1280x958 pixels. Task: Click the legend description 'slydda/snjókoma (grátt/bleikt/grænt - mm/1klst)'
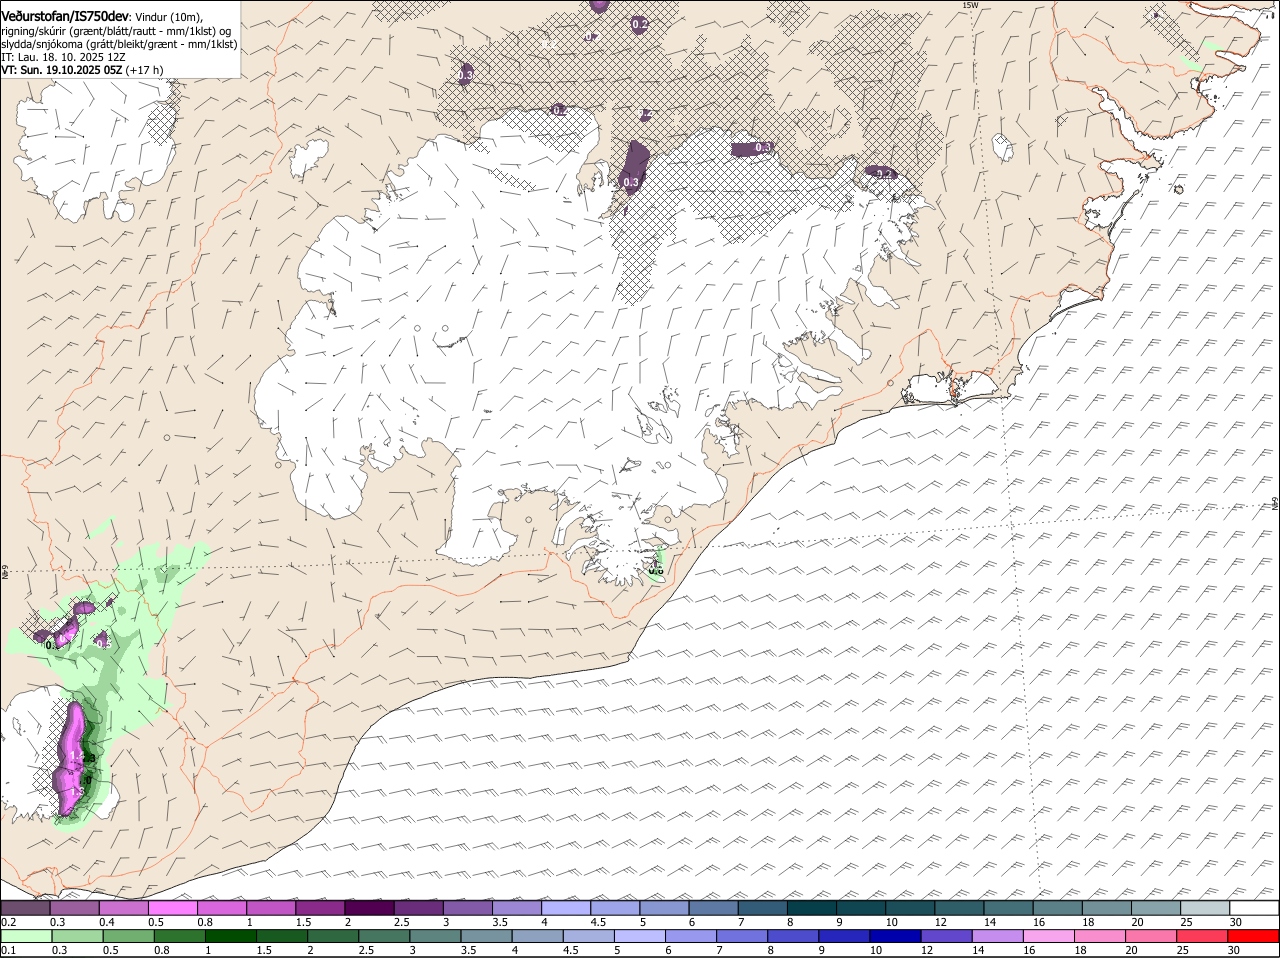pyautogui.click(x=120, y=44)
